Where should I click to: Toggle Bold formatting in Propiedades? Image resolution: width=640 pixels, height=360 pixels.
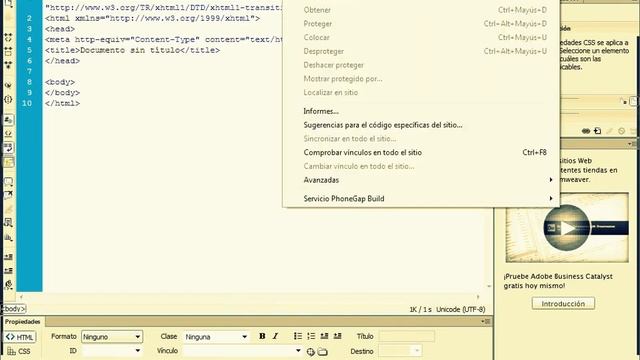click(x=262, y=336)
